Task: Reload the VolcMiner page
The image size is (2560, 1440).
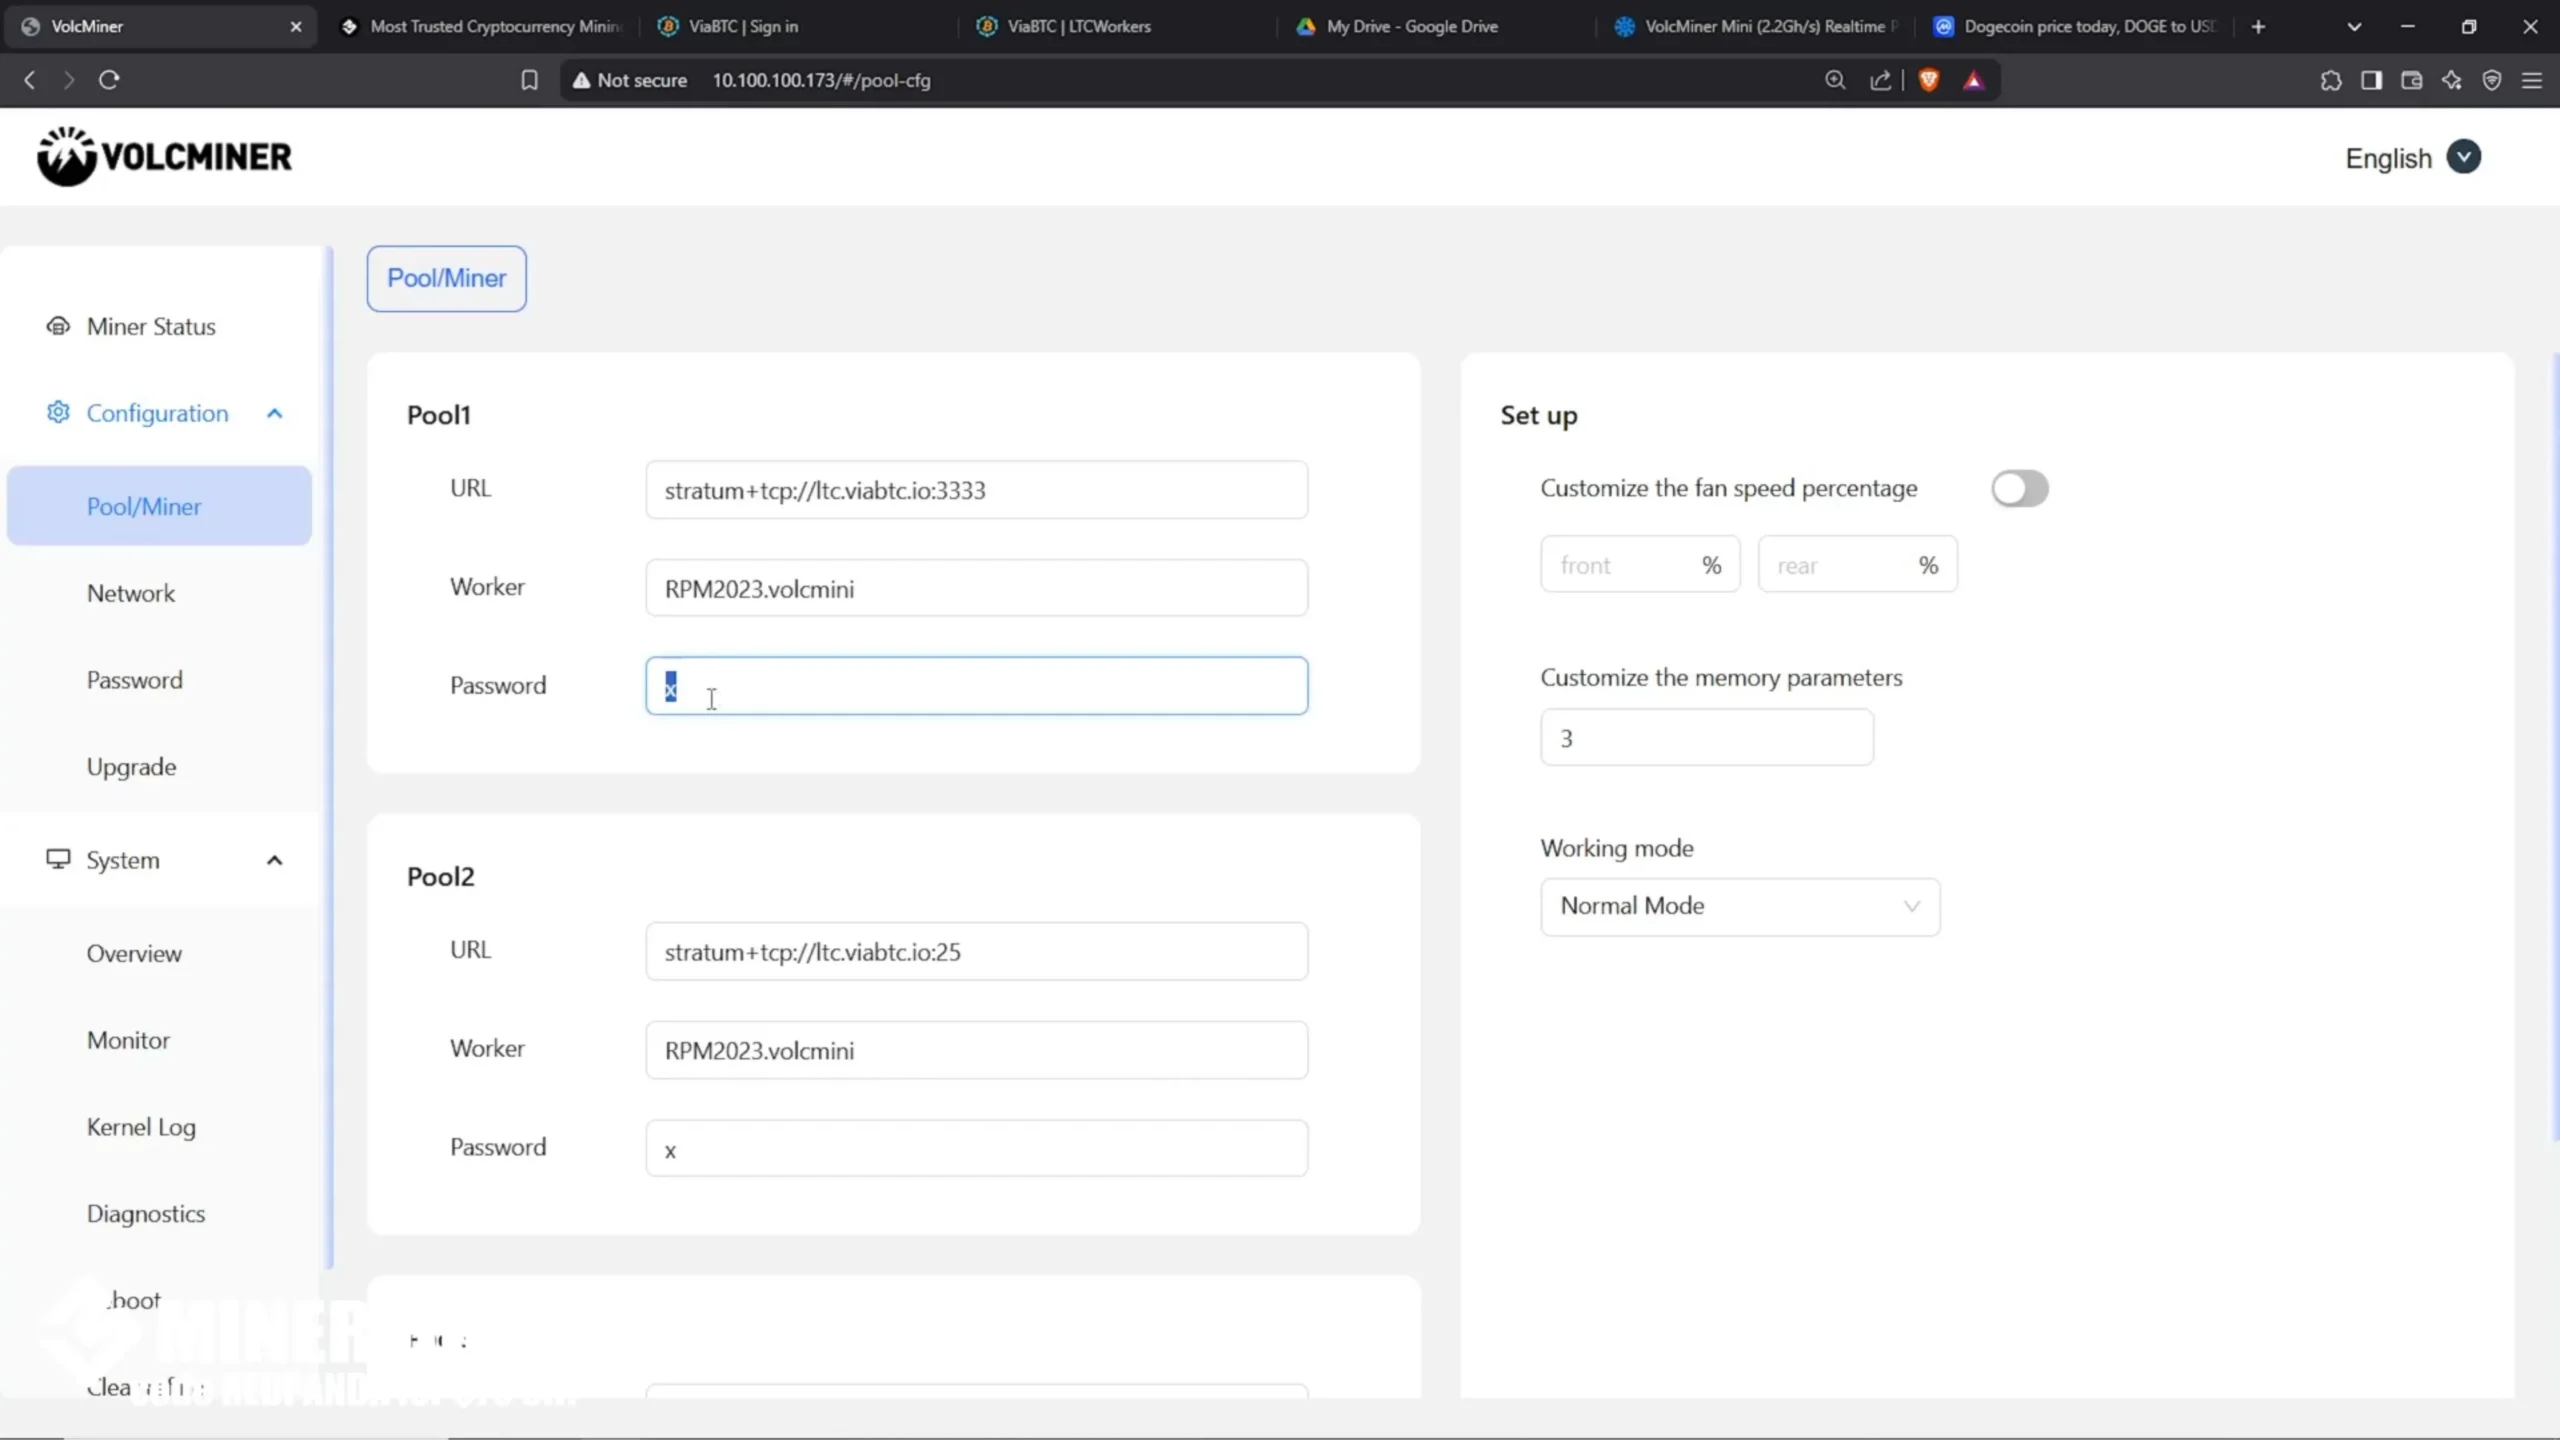Action: click(109, 80)
